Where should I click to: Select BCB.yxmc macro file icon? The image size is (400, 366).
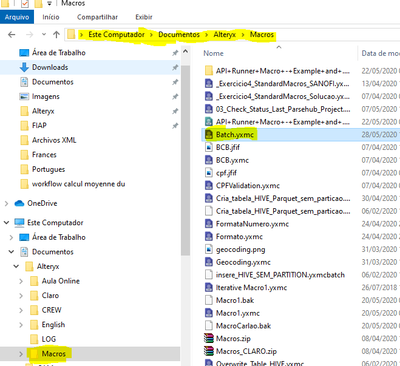point(209,160)
